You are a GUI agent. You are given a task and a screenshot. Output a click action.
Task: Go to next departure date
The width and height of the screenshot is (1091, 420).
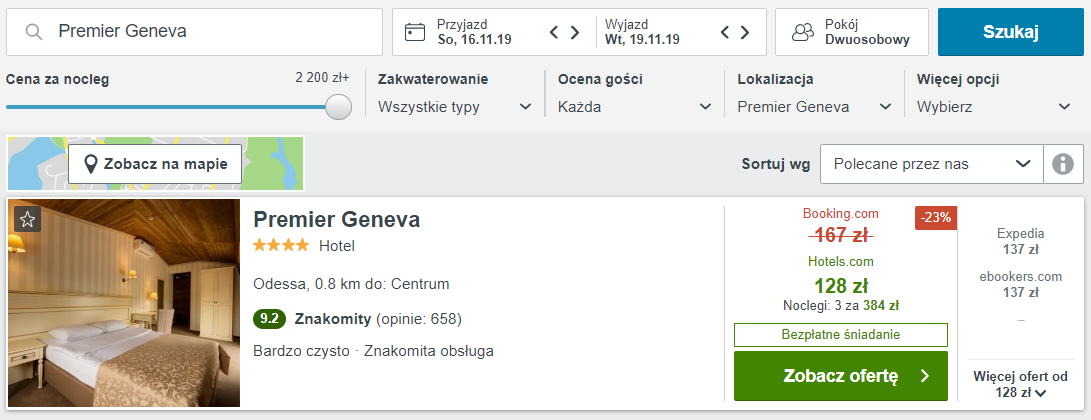coord(746,32)
